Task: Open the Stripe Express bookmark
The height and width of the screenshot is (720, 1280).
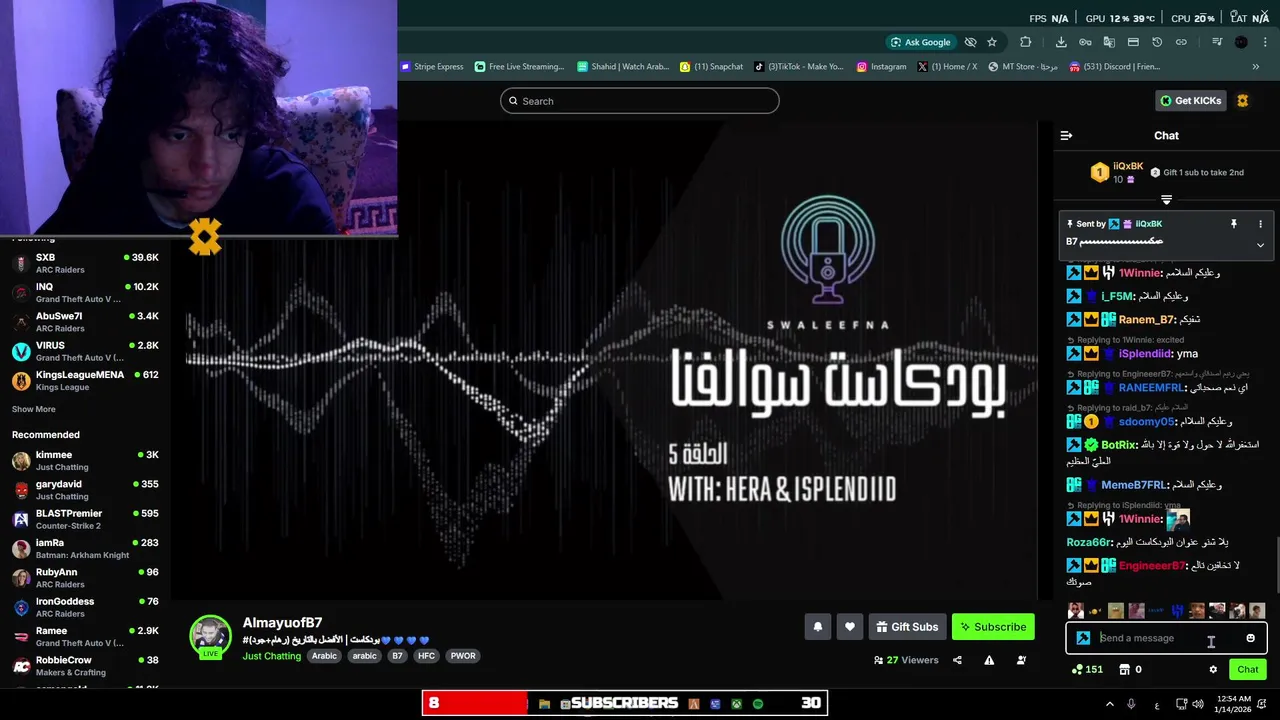Action: 432,67
